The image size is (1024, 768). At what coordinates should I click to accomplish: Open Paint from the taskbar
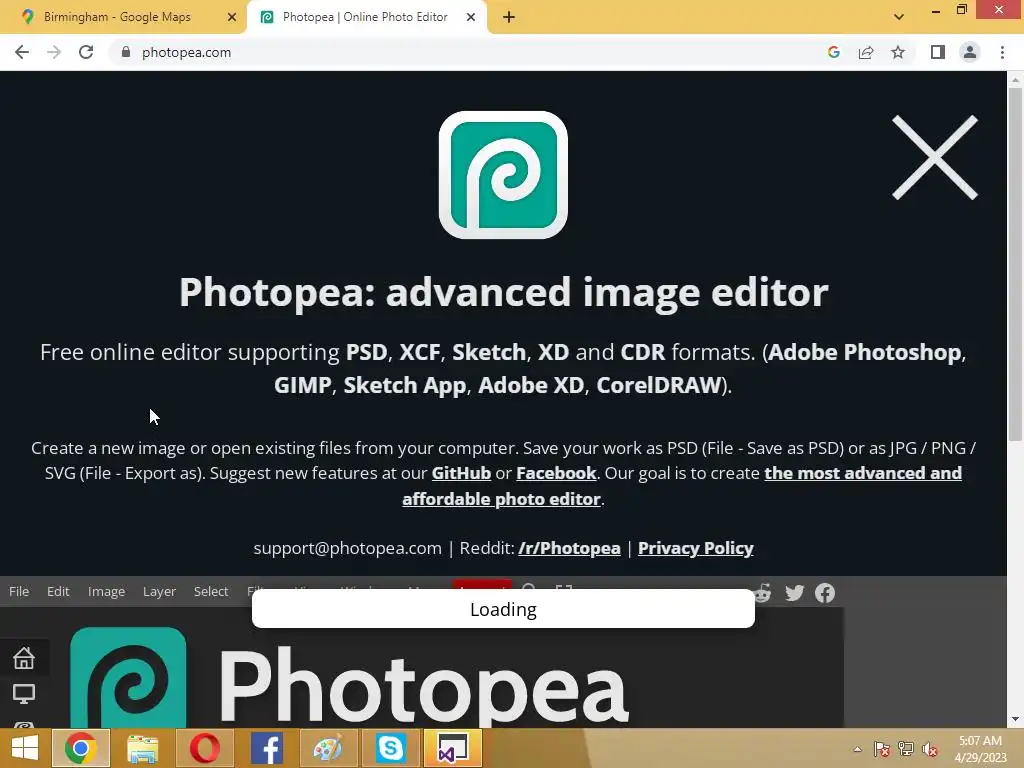(328, 748)
